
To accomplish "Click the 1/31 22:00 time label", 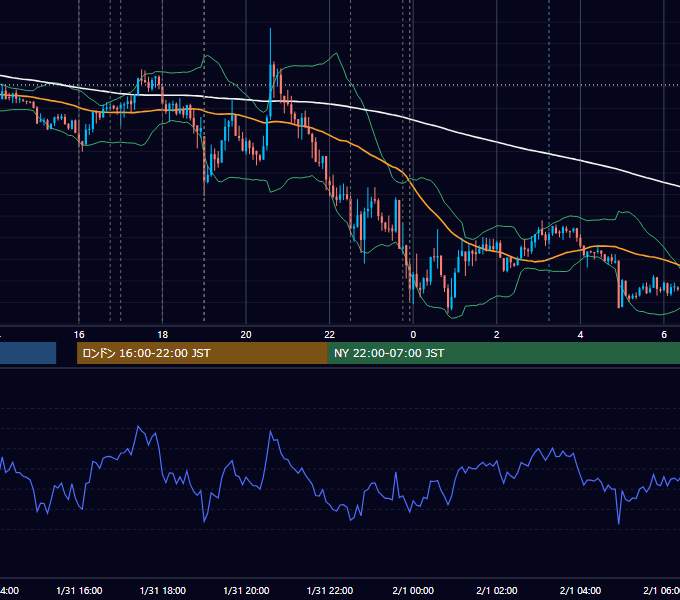I will [x=330, y=590].
